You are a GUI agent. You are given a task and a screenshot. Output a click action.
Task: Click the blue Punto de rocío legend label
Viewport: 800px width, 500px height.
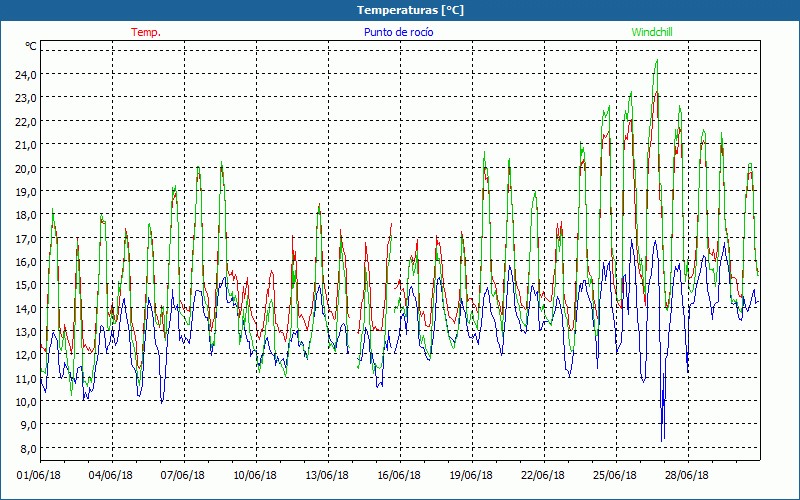pyautogui.click(x=398, y=32)
